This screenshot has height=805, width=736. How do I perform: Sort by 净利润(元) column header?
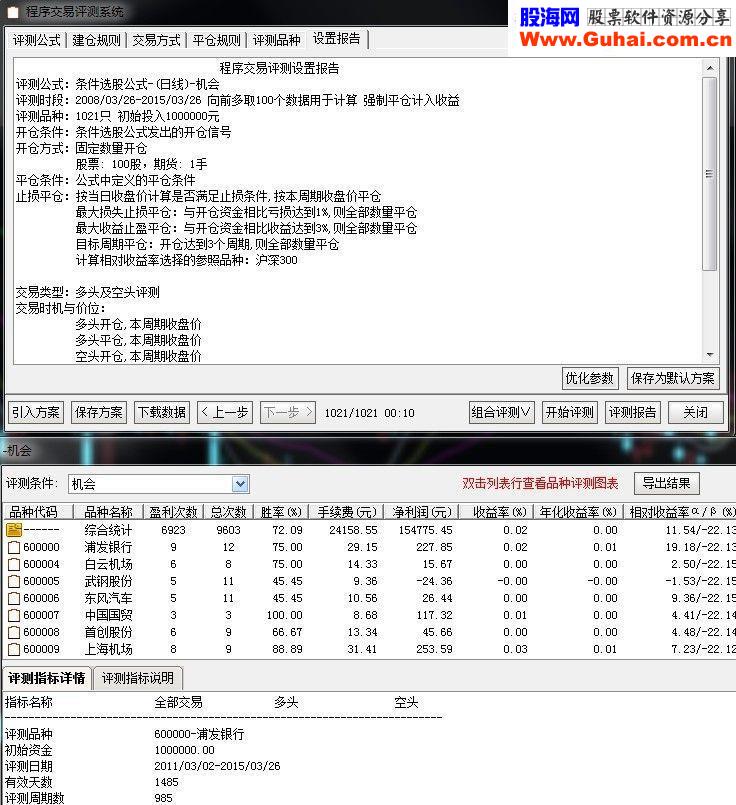tap(421, 512)
